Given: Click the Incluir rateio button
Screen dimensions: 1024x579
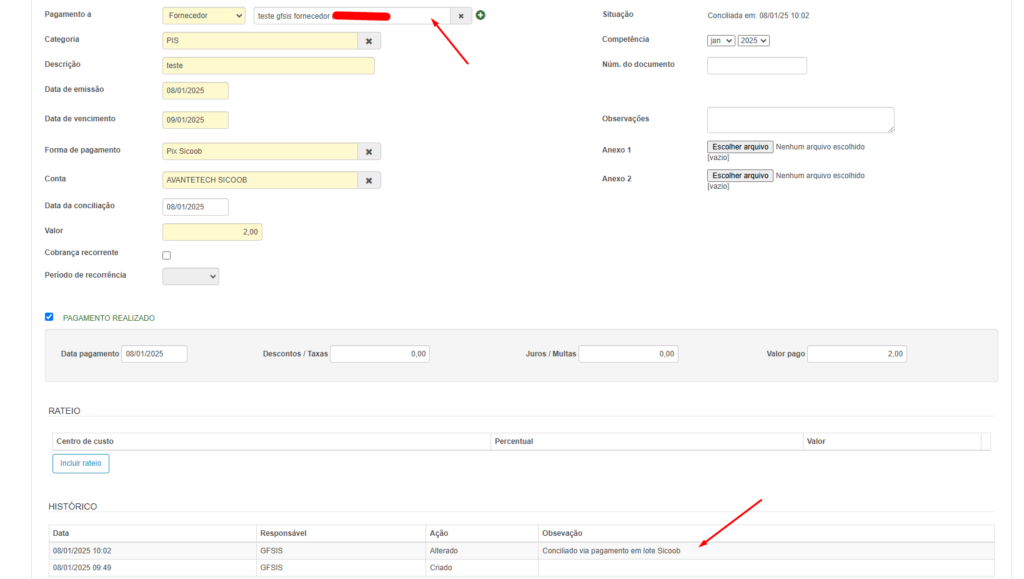Looking at the screenshot, I should pyautogui.click(x=81, y=463).
